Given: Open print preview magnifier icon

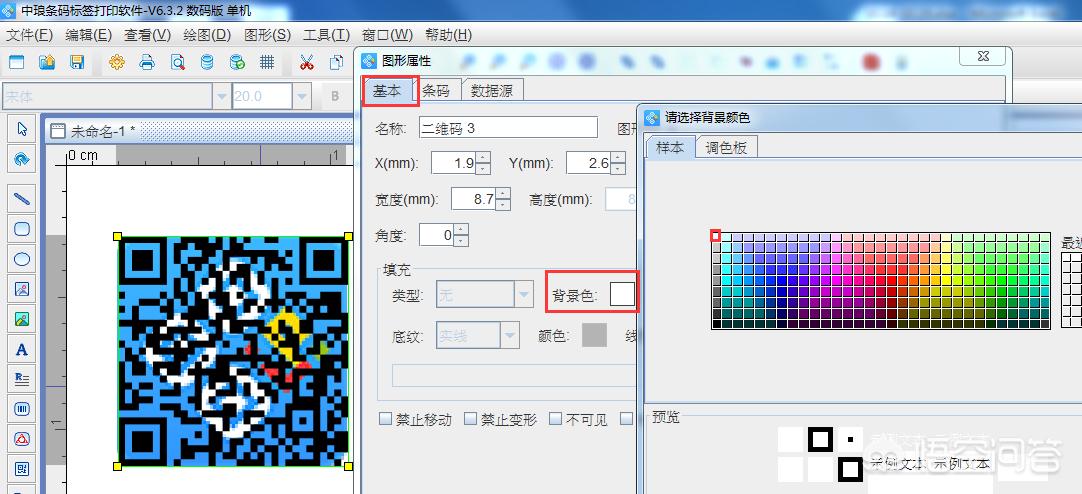Looking at the screenshot, I should (177, 62).
